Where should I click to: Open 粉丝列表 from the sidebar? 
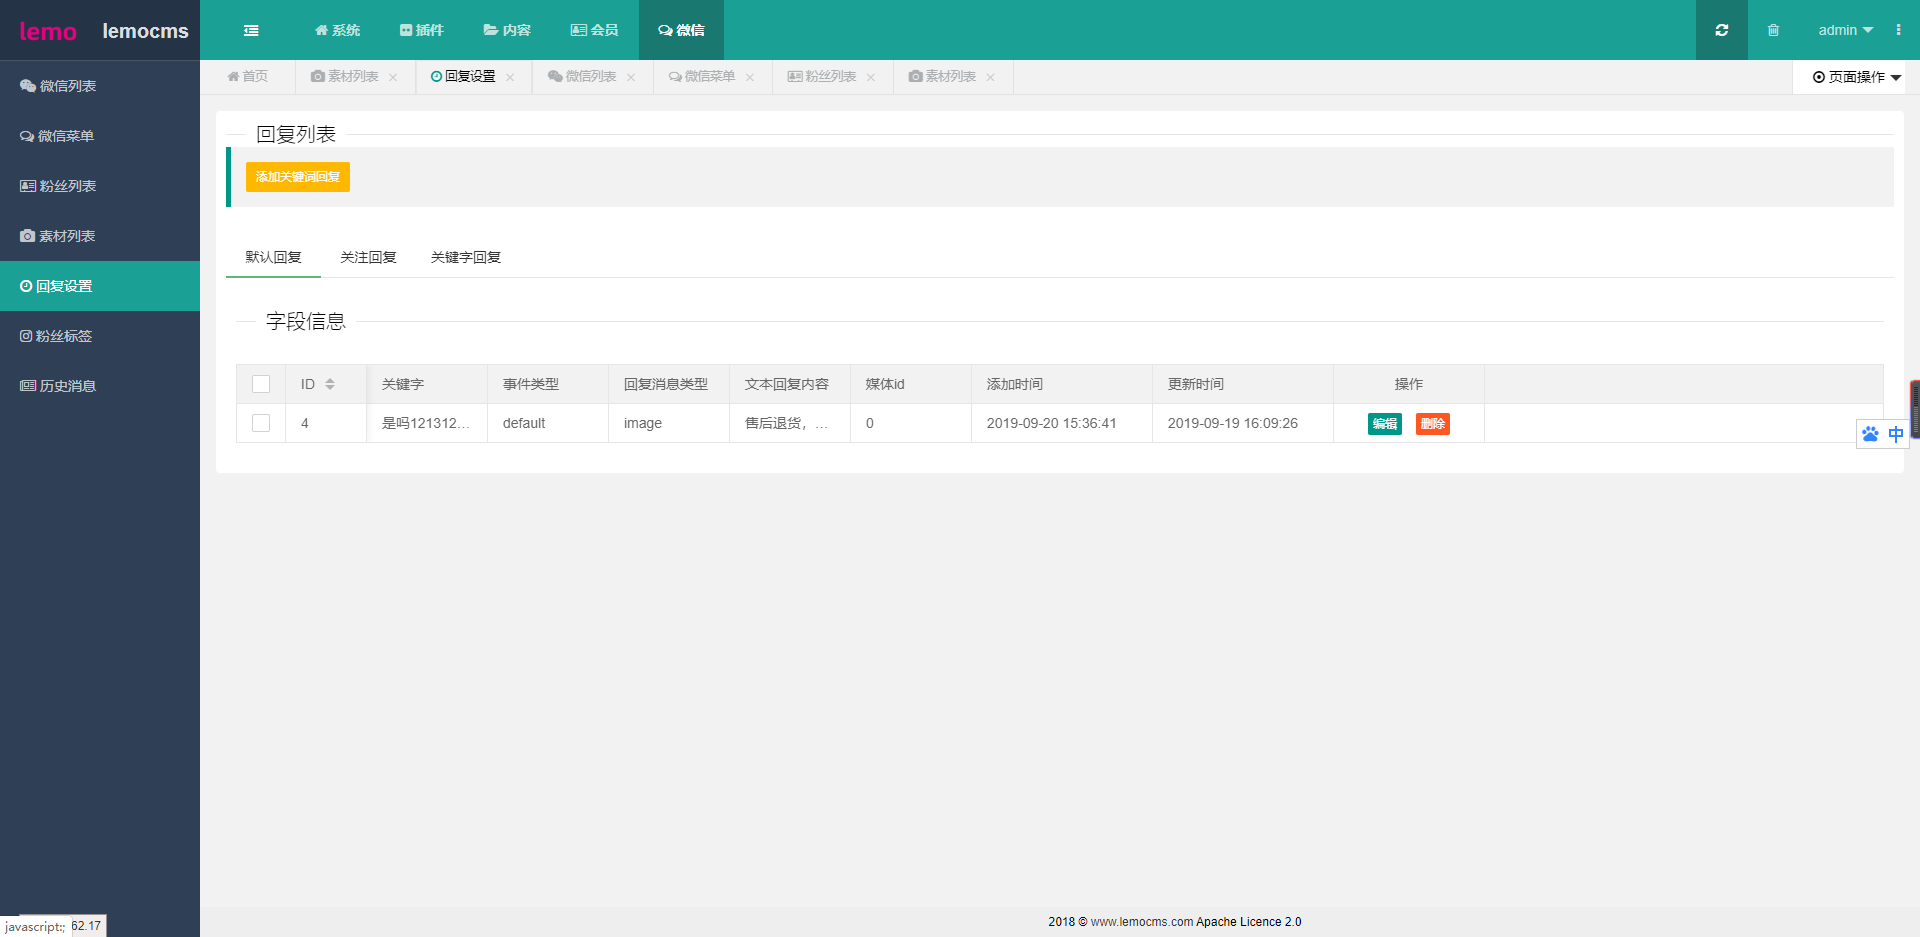point(66,186)
